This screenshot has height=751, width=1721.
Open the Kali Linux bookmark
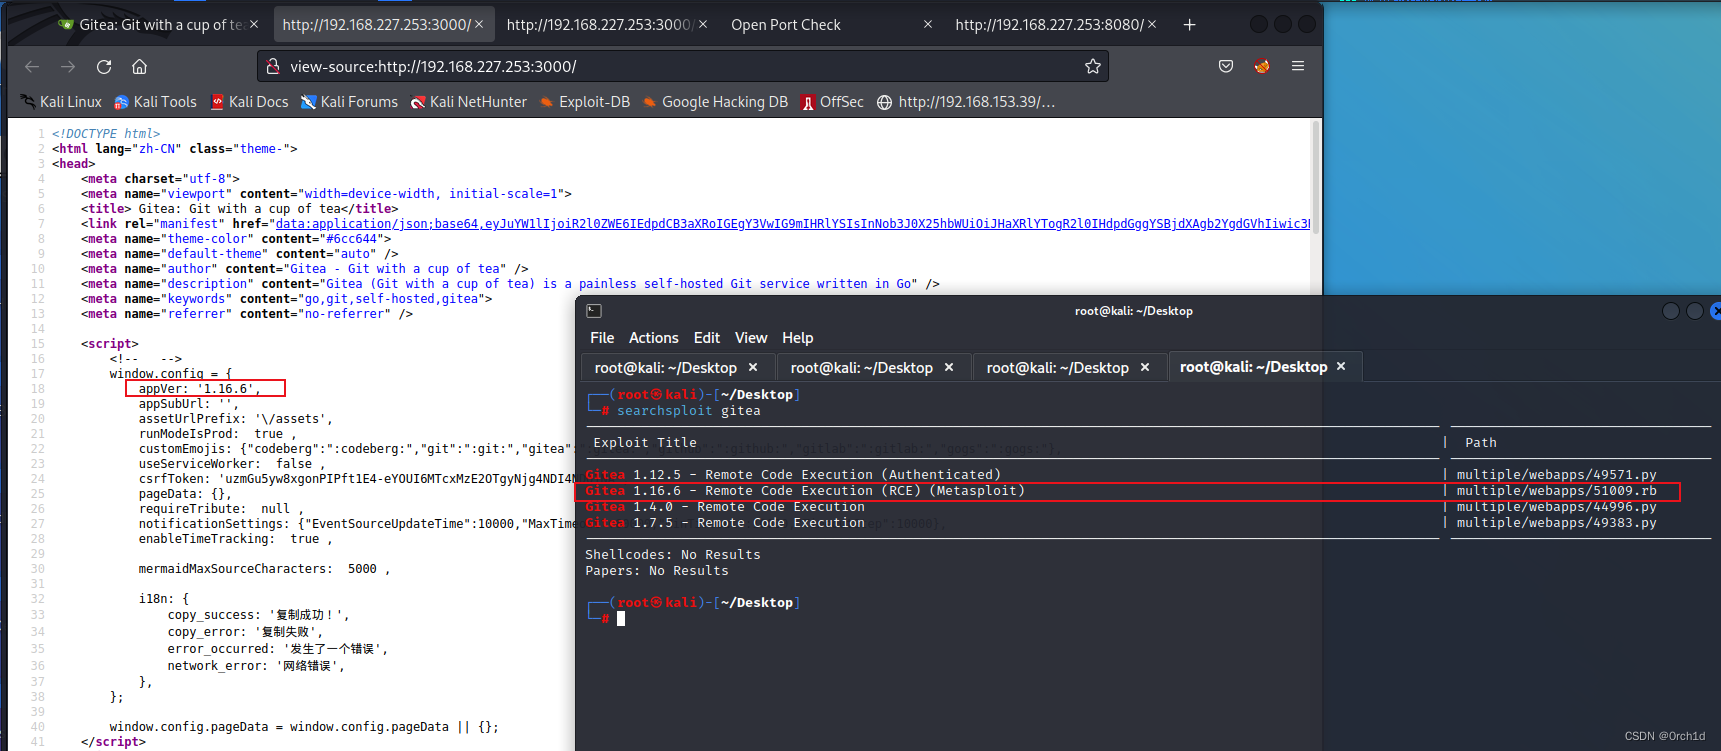[61, 102]
